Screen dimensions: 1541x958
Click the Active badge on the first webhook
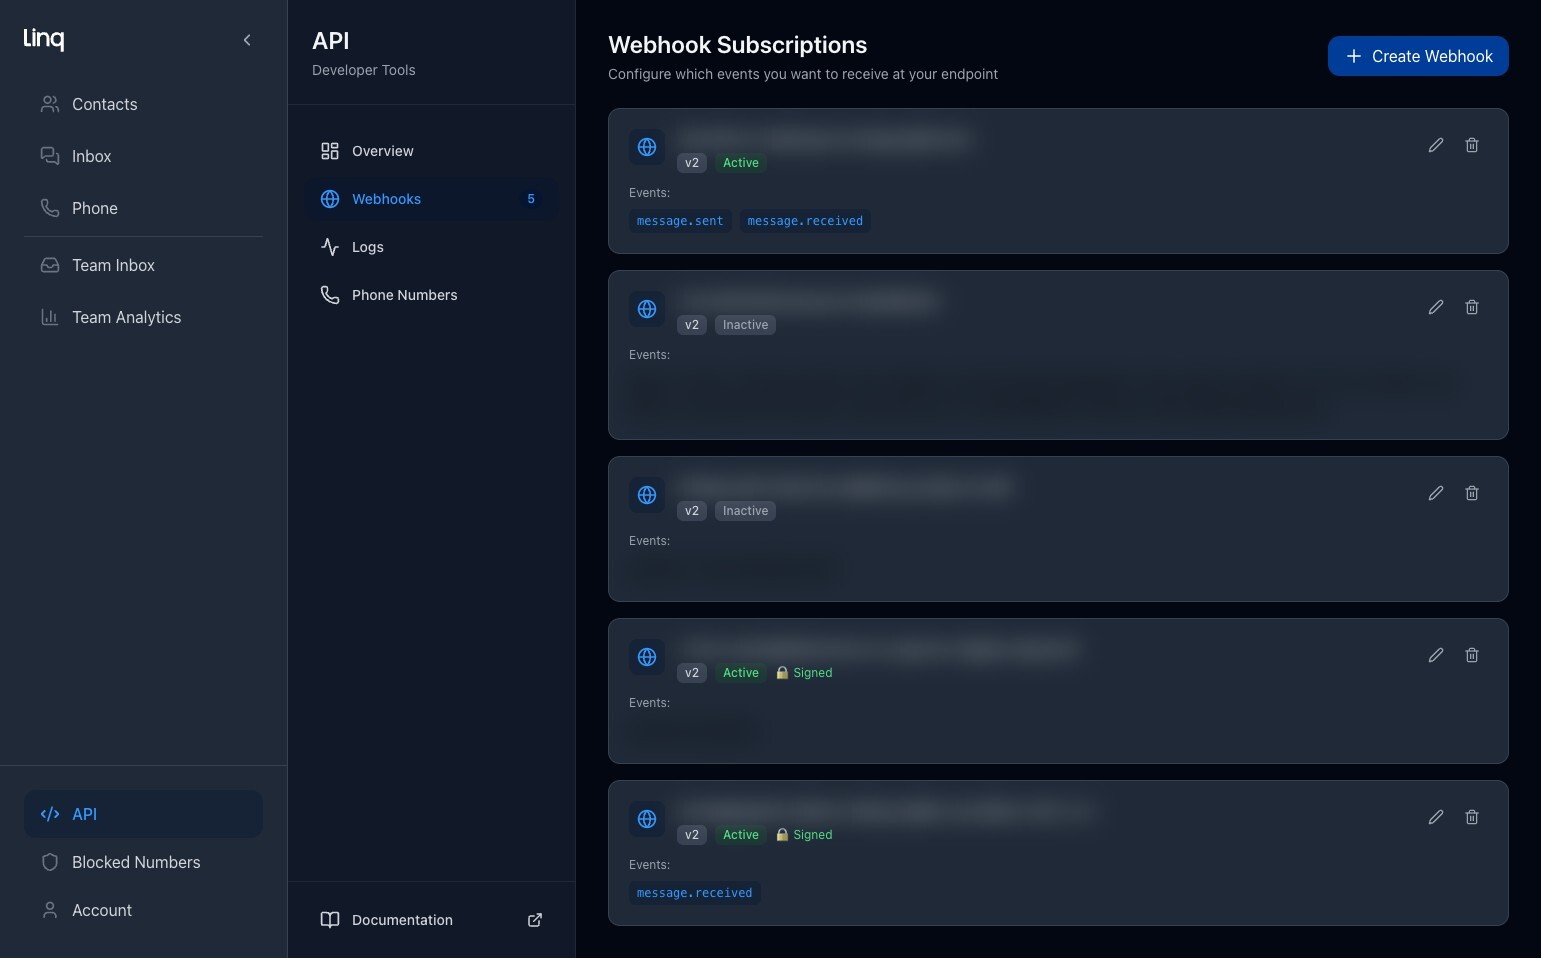tap(741, 163)
